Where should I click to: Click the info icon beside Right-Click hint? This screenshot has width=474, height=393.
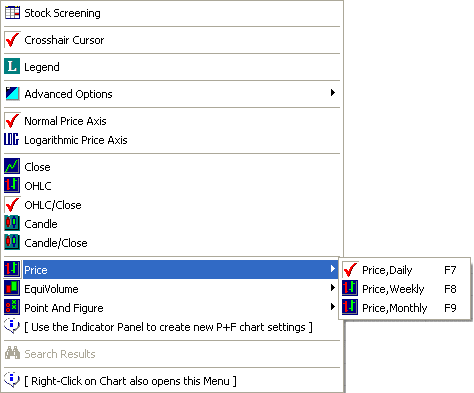[x=12, y=380]
